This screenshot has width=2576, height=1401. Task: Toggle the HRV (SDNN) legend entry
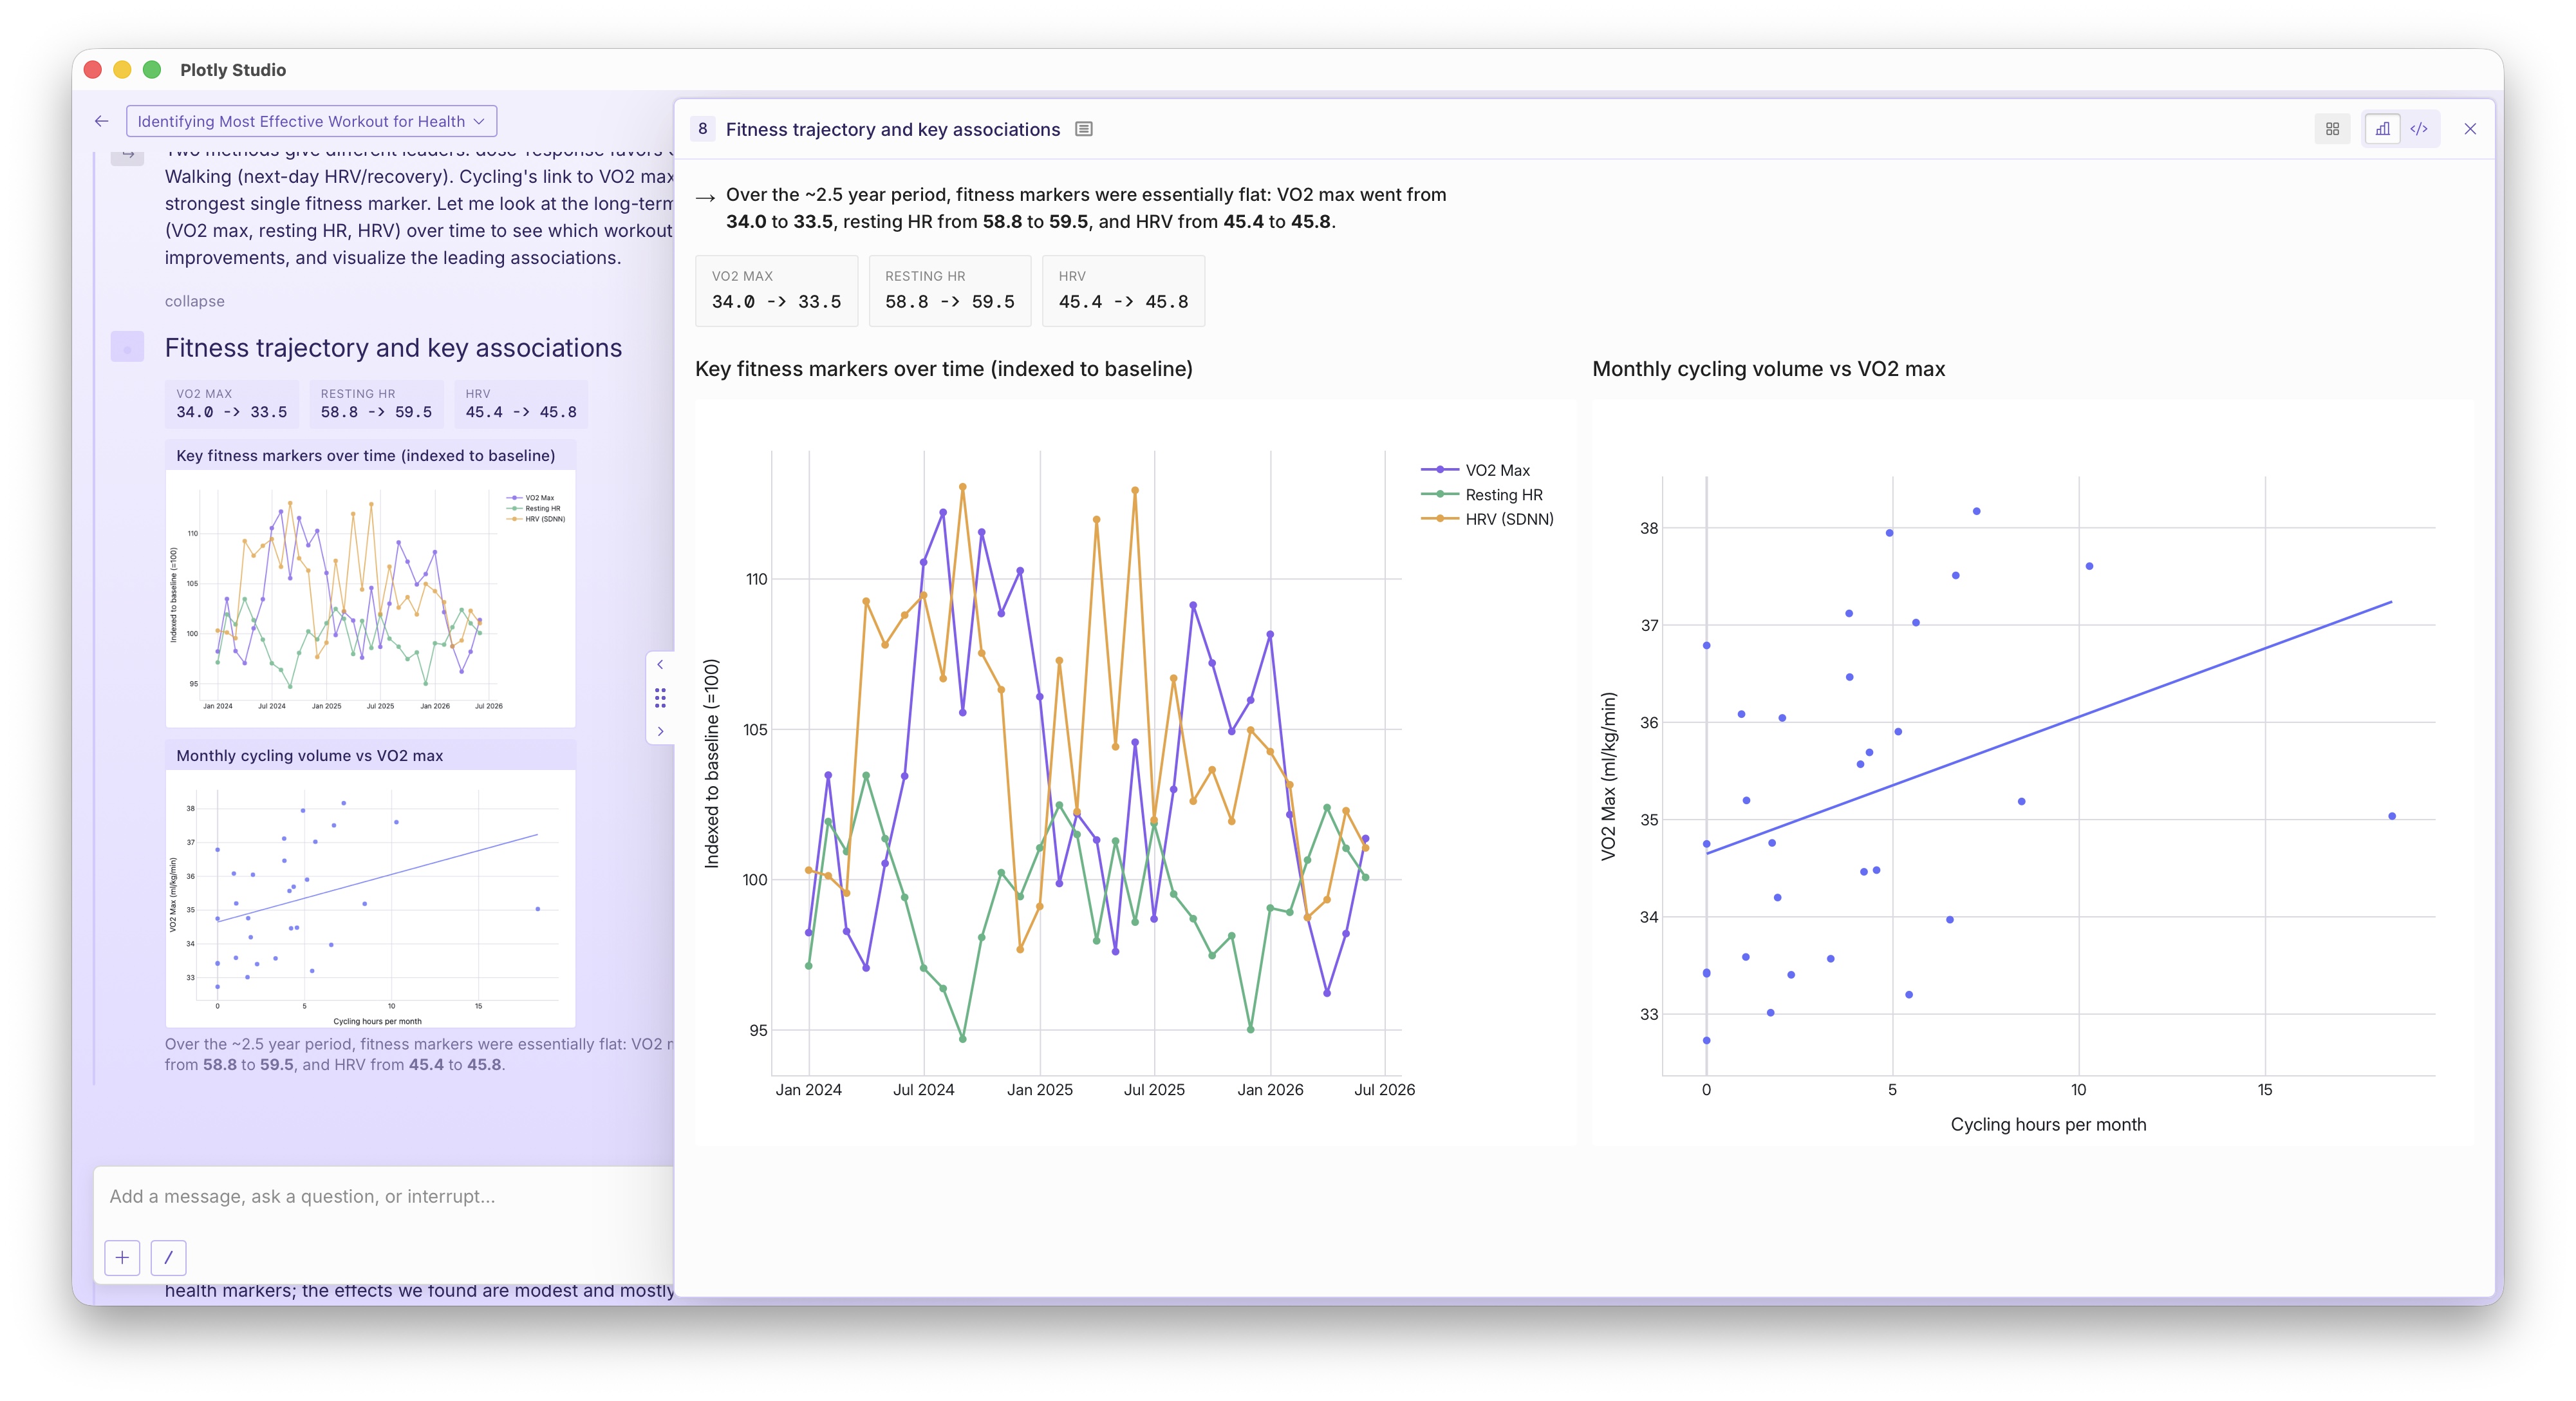[1487, 519]
